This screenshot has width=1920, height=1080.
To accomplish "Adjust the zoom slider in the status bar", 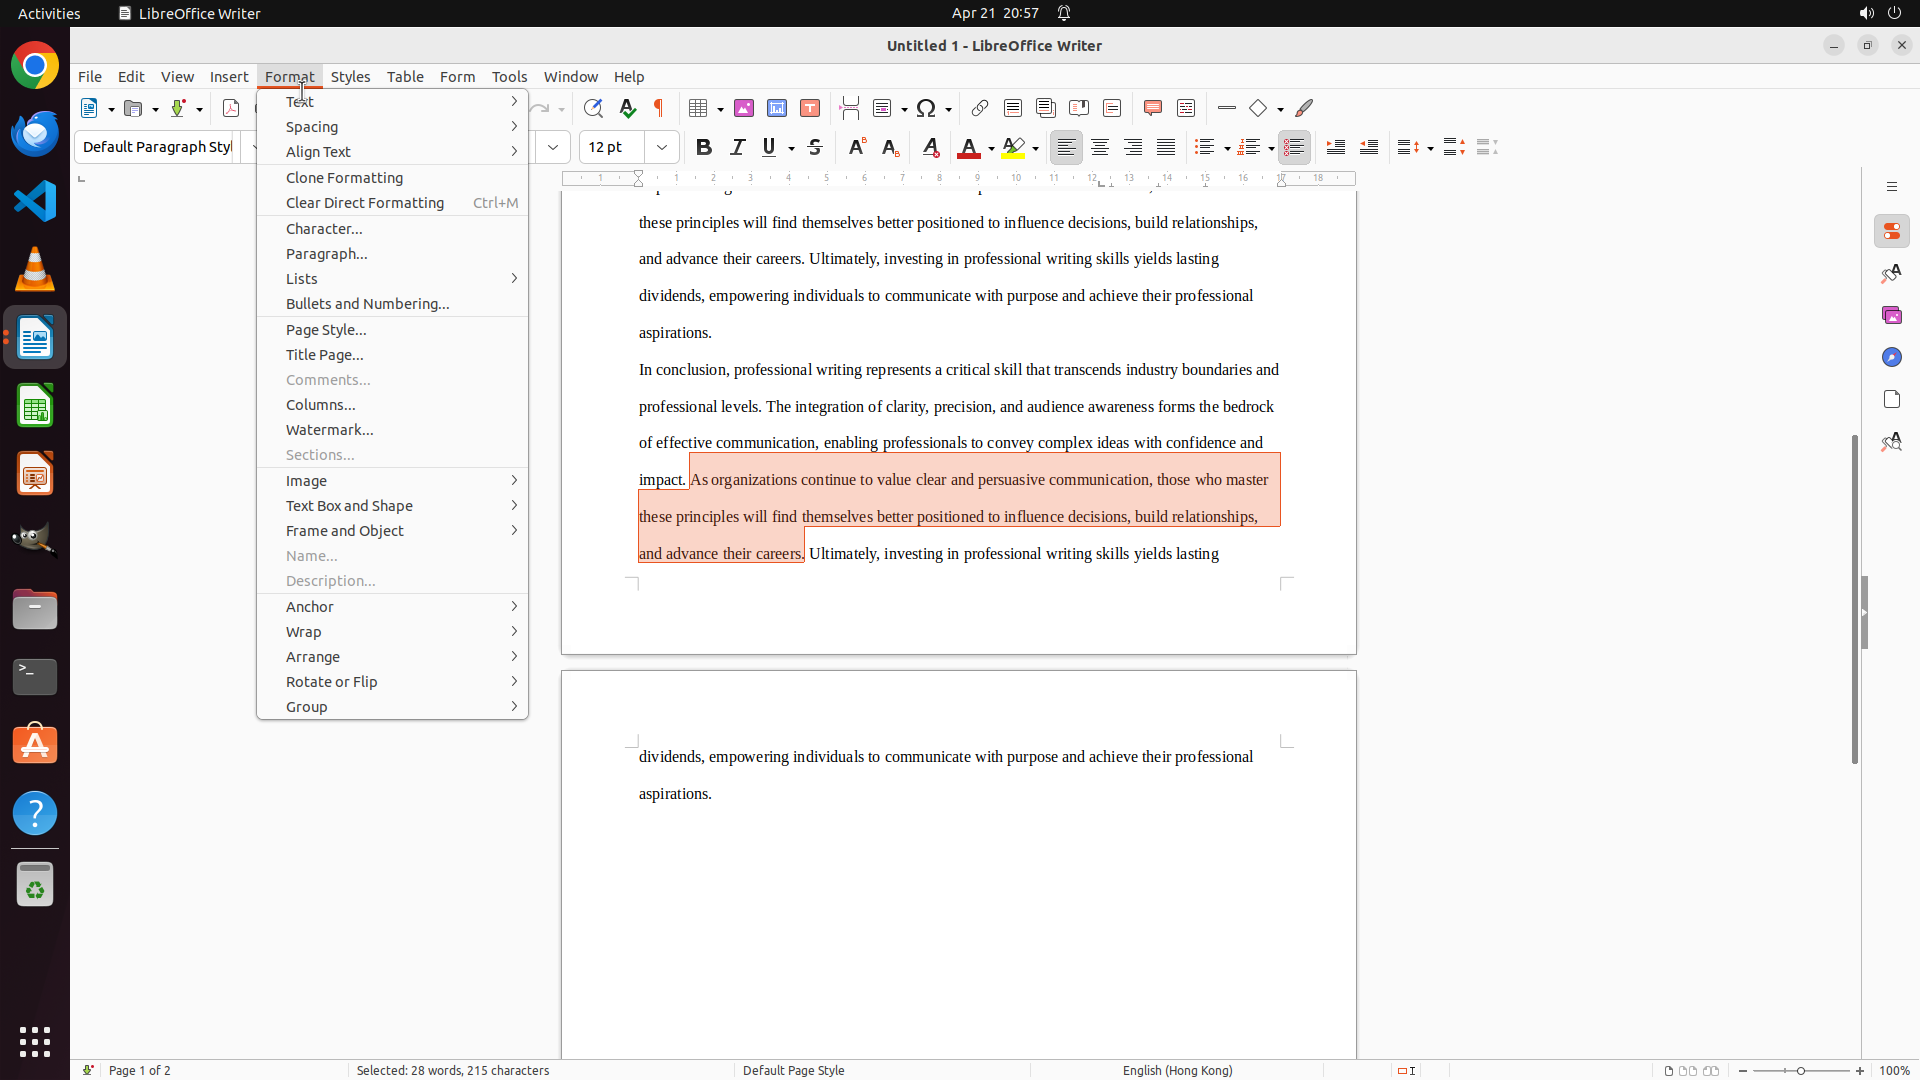I will click(x=1801, y=1070).
